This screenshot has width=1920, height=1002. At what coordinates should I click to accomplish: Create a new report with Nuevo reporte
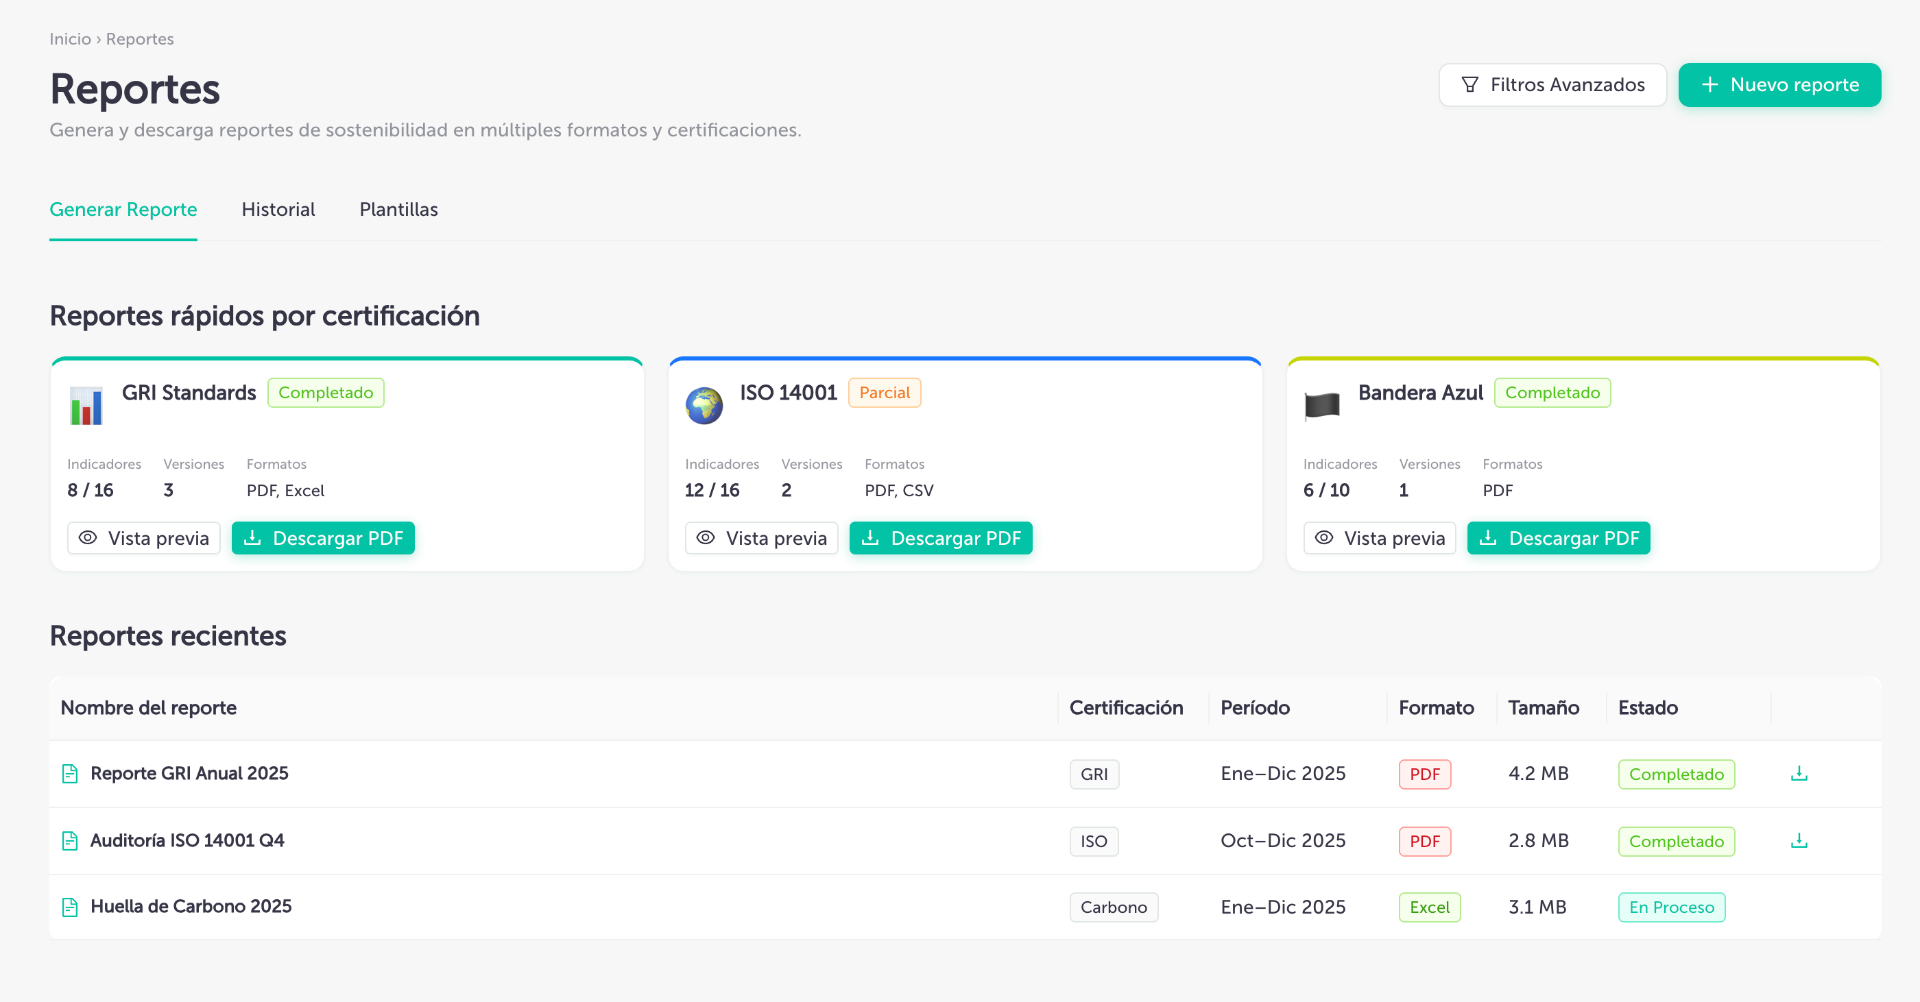click(1780, 85)
